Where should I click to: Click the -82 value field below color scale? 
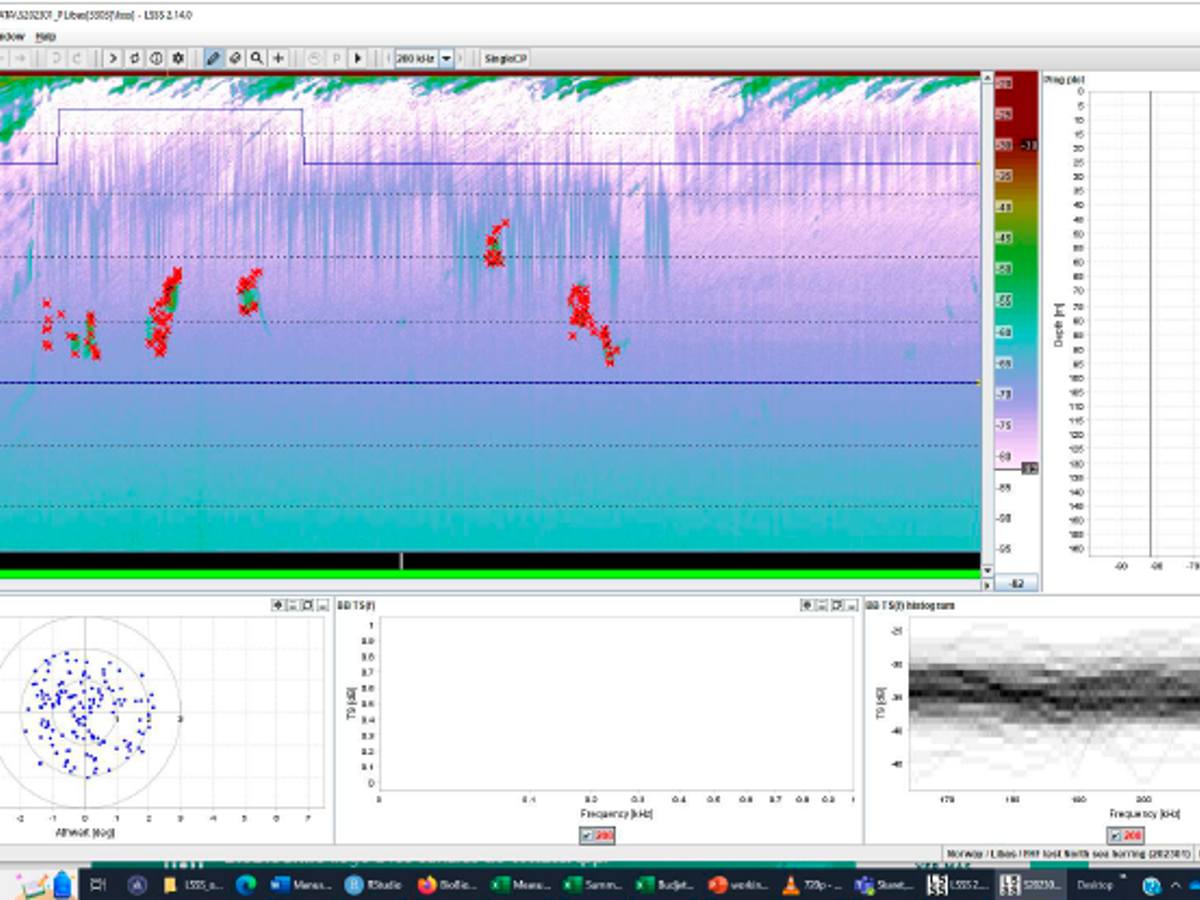(1017, 583)
